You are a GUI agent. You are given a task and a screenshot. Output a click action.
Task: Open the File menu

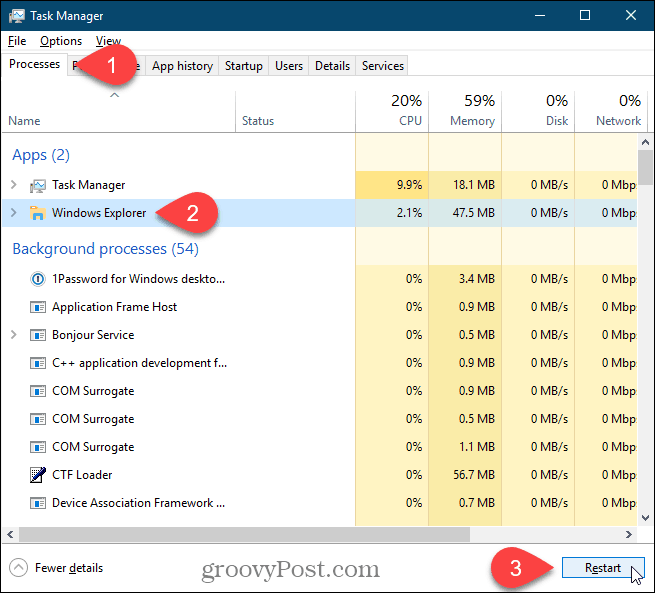tap(17, 41)
